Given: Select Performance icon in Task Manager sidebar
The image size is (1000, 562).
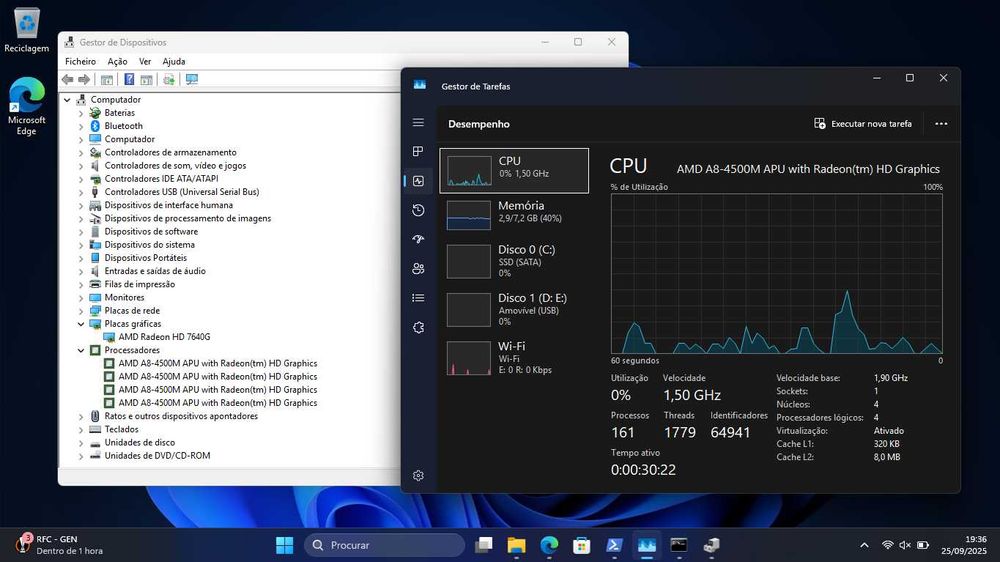Looking at the screenshot, I should click(418, 181).
